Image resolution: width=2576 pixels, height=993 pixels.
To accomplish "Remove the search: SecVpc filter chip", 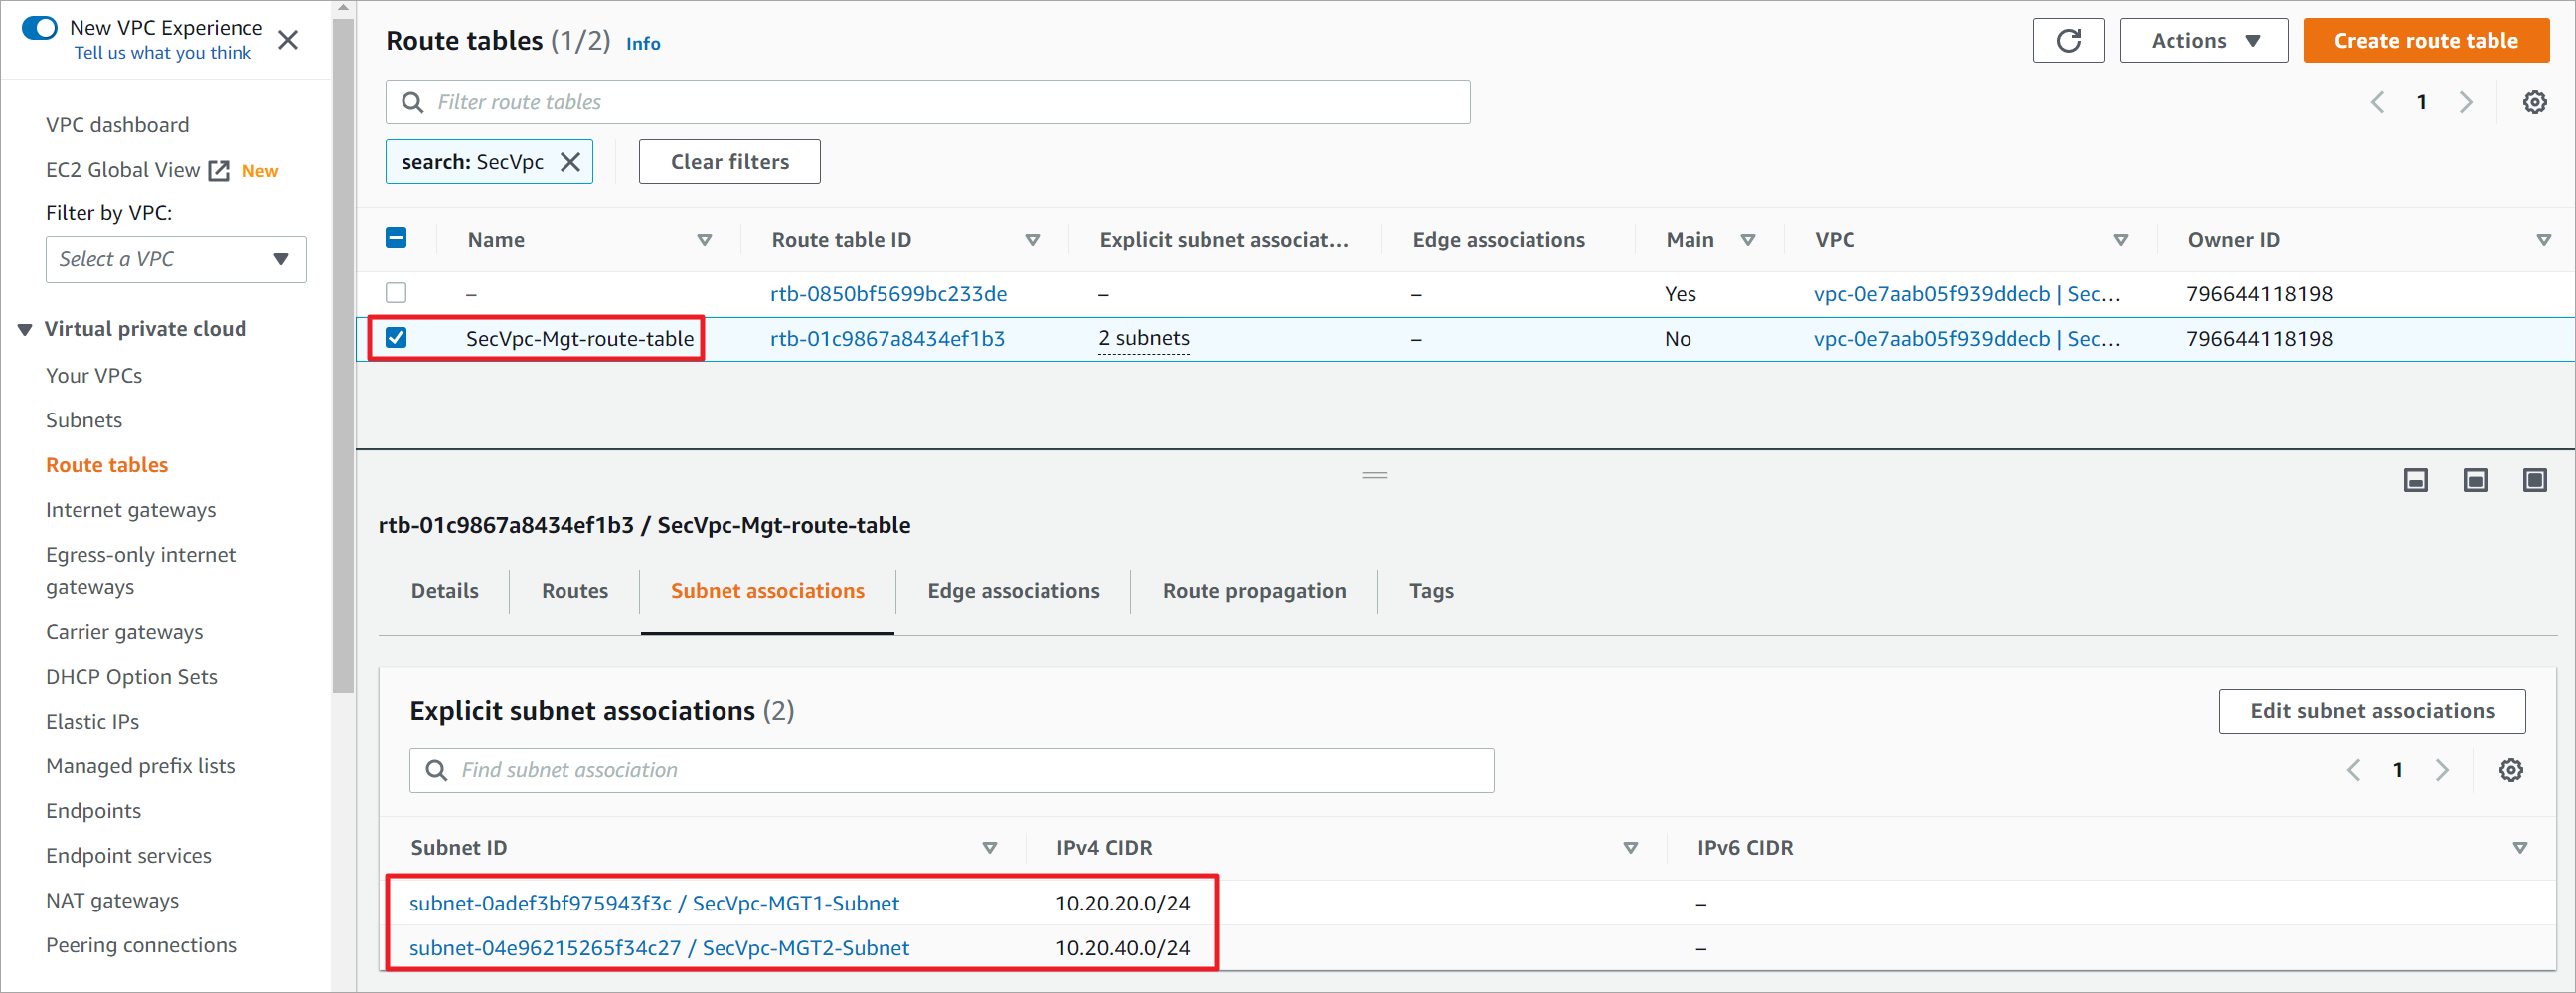I will tap(570, 162).
